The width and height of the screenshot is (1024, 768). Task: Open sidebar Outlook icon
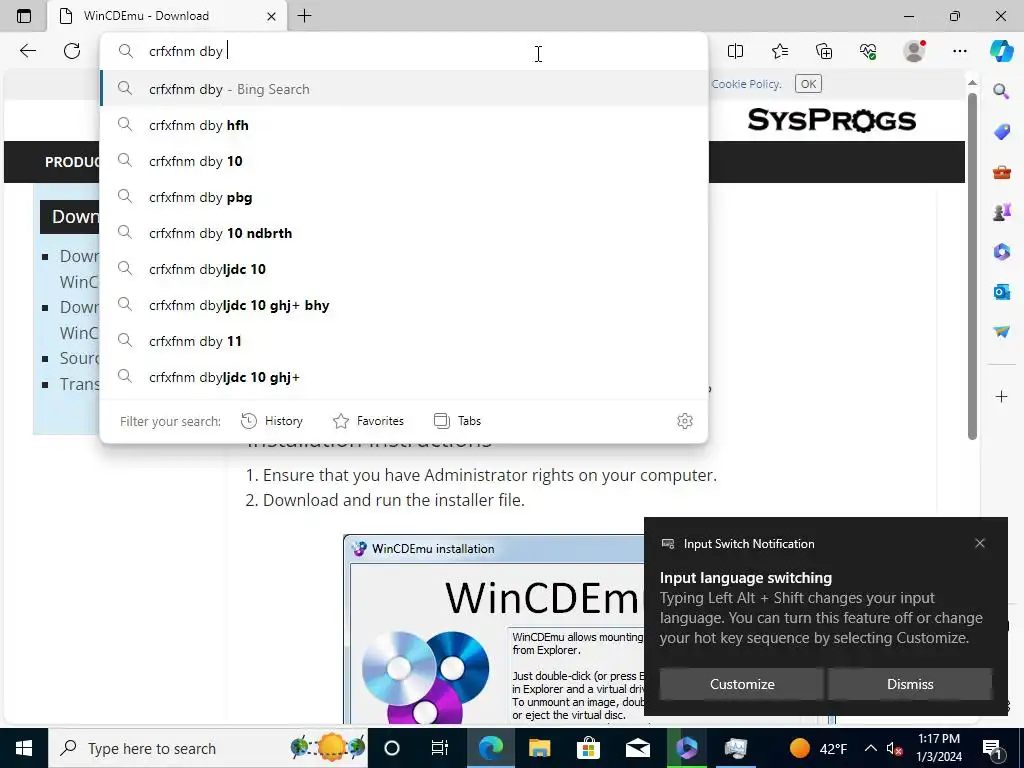pos(1001,291)
